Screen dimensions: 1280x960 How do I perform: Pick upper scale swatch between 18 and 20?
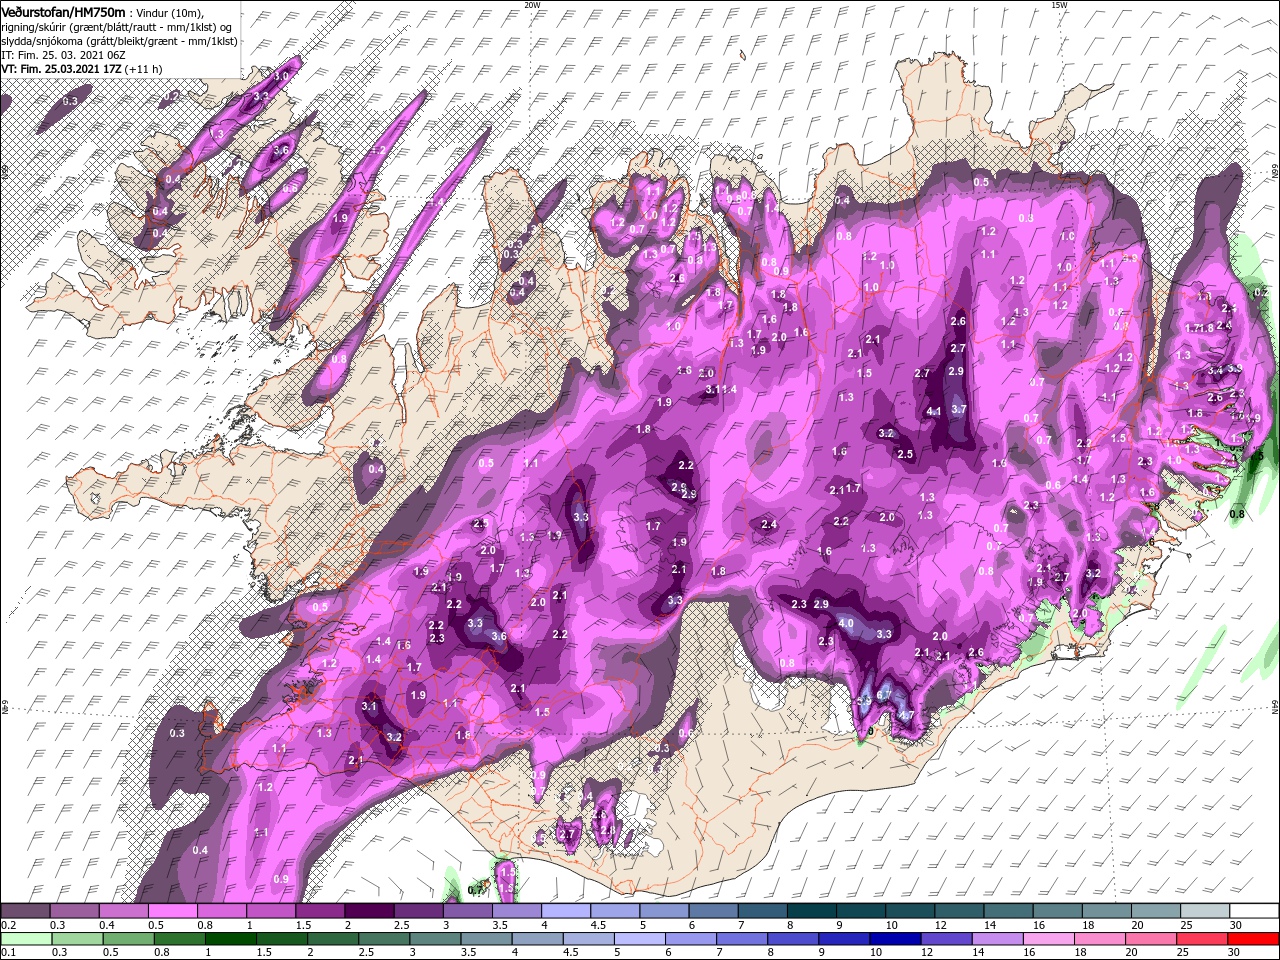pyautogui.click(x=1106, y=911)
